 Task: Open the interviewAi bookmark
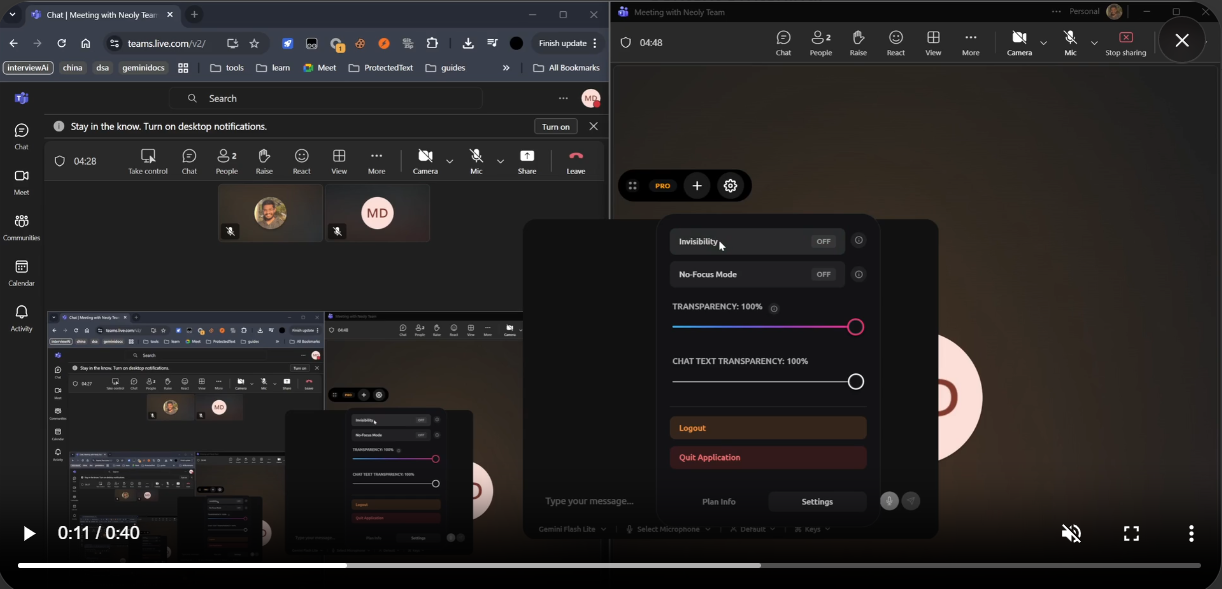[x=28, y=68]
